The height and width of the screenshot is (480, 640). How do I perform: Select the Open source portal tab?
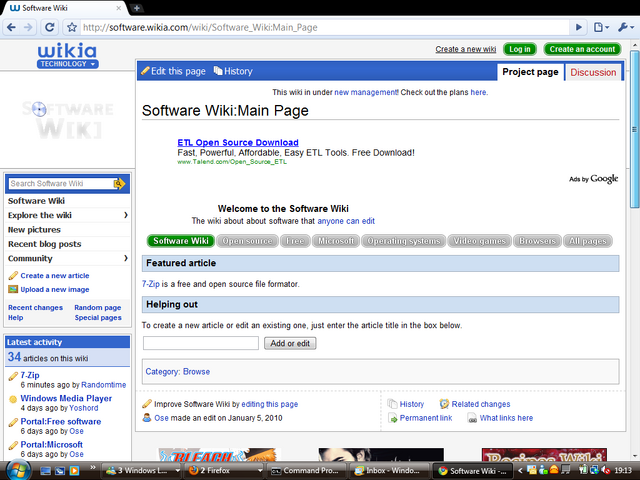(247, 241)
